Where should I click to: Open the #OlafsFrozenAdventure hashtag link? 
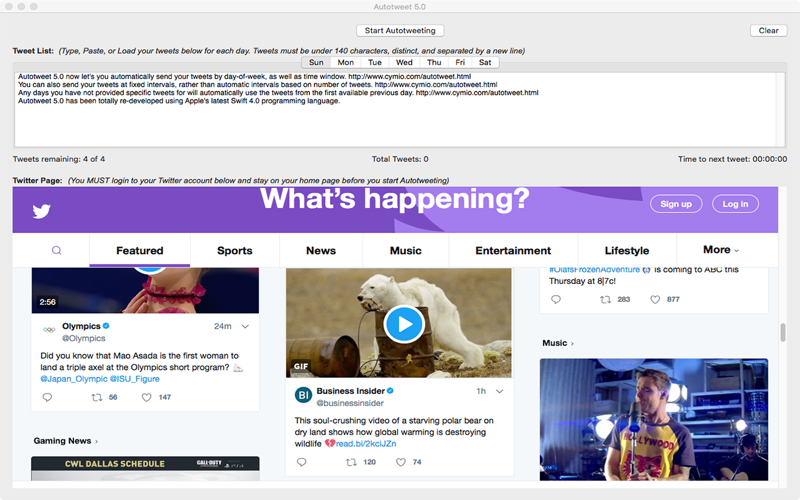pyautogui.click(x=594, y=269)
